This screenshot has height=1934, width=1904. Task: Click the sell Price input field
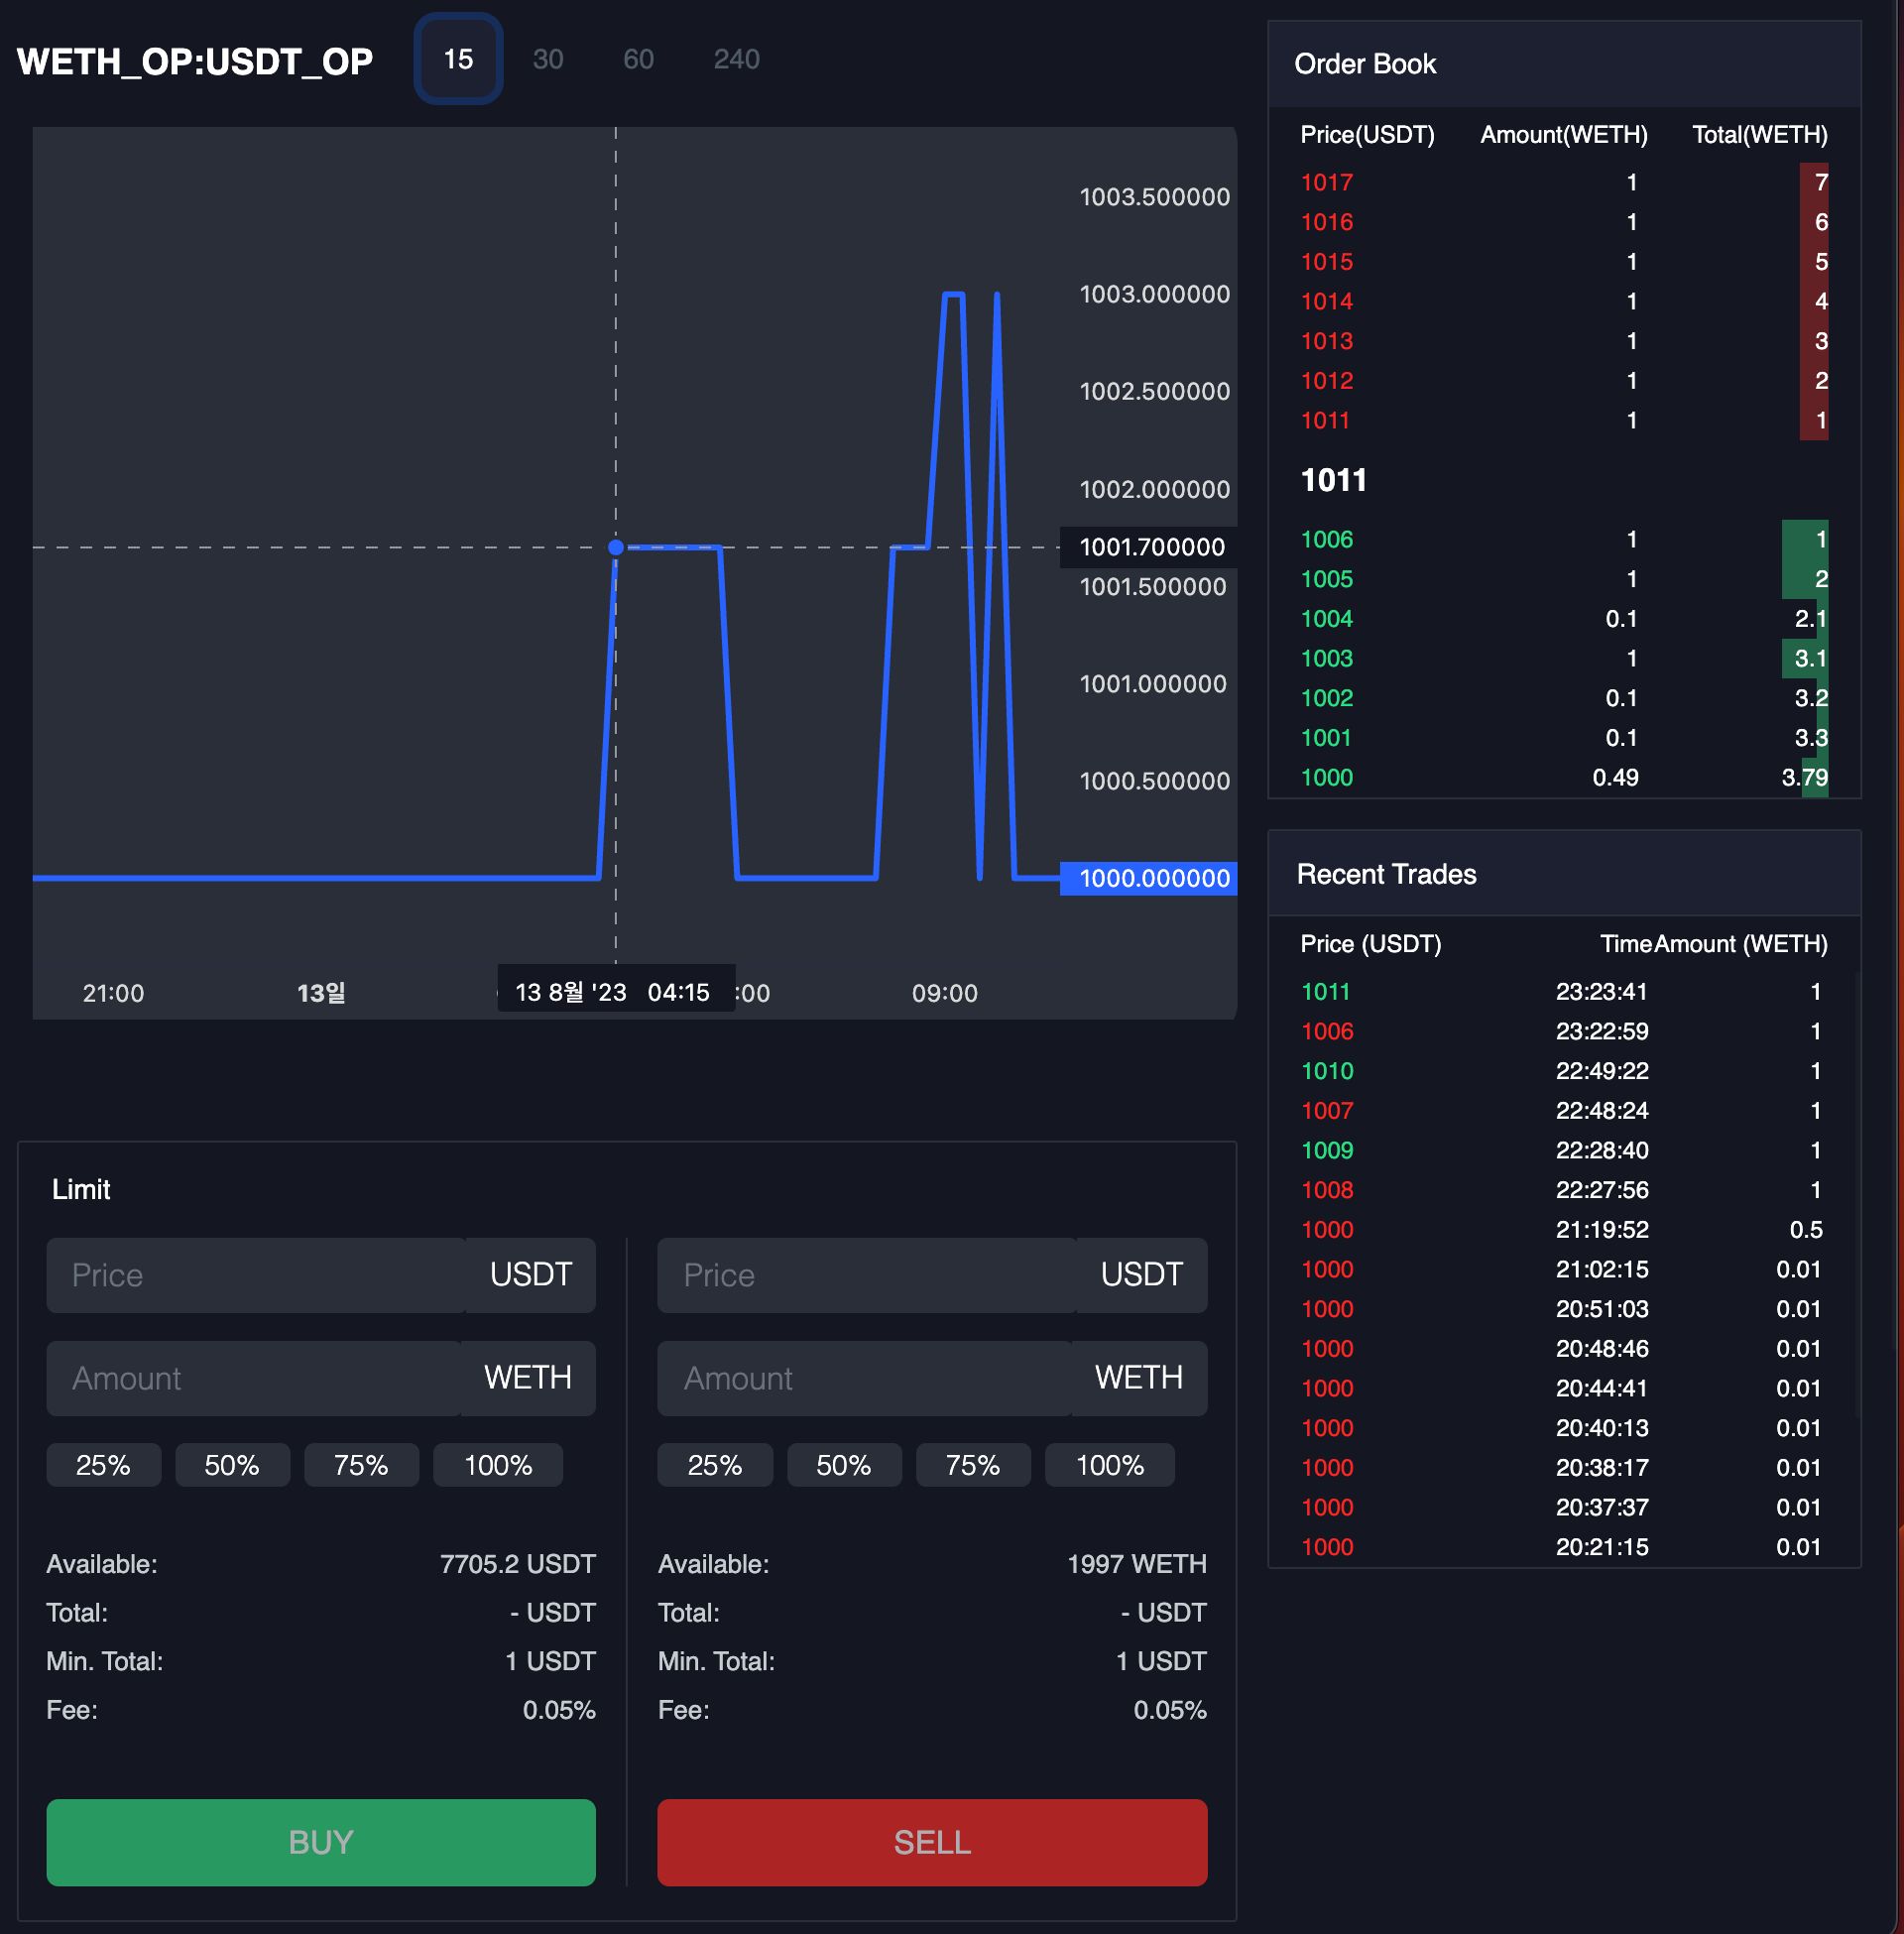867,1275
